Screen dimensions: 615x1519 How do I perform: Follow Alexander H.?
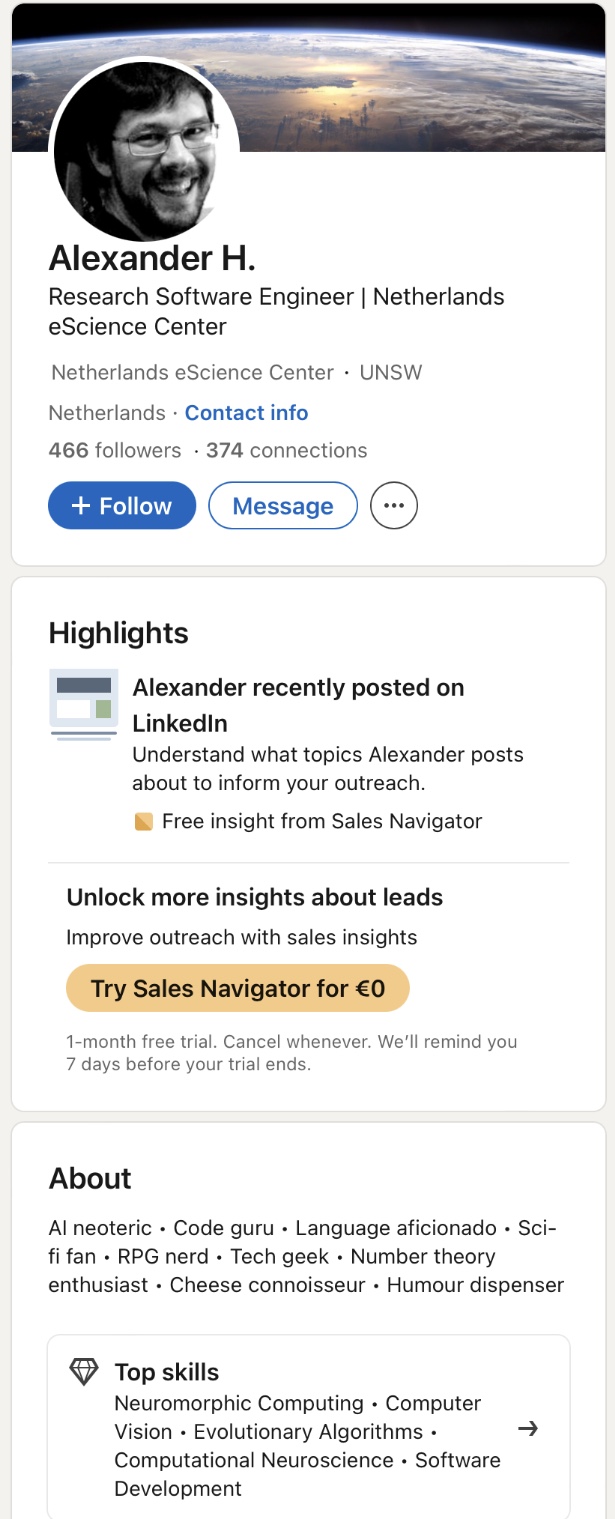[x=122, y=506]
